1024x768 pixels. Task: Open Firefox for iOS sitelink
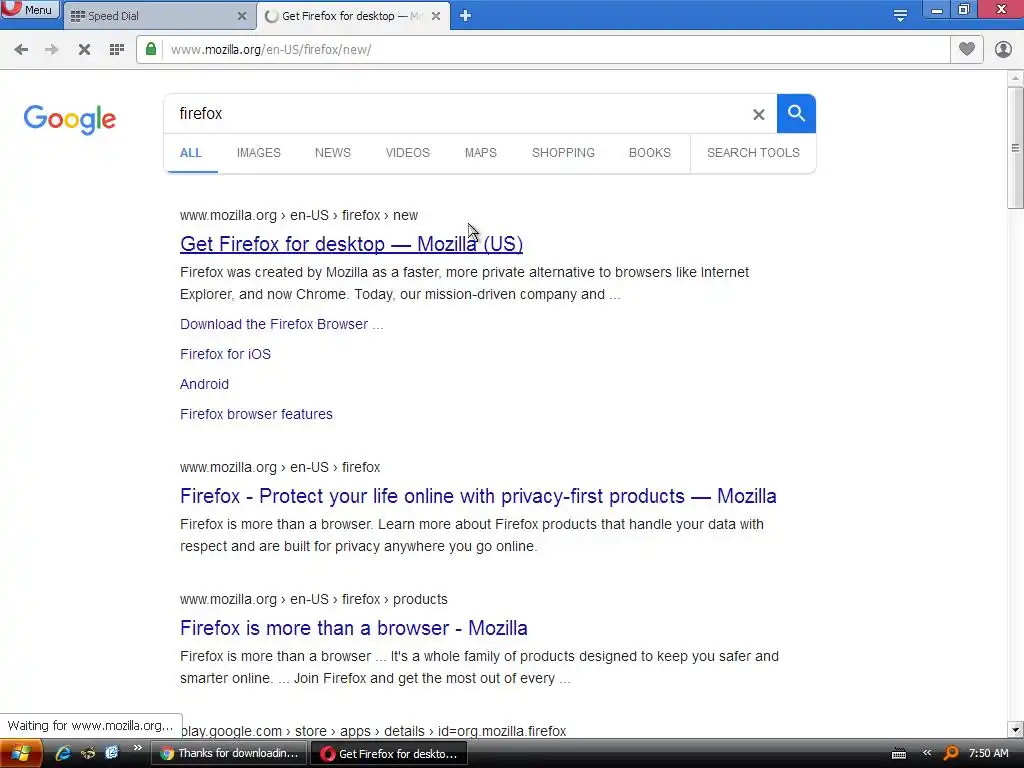click(x=225, y=354)
